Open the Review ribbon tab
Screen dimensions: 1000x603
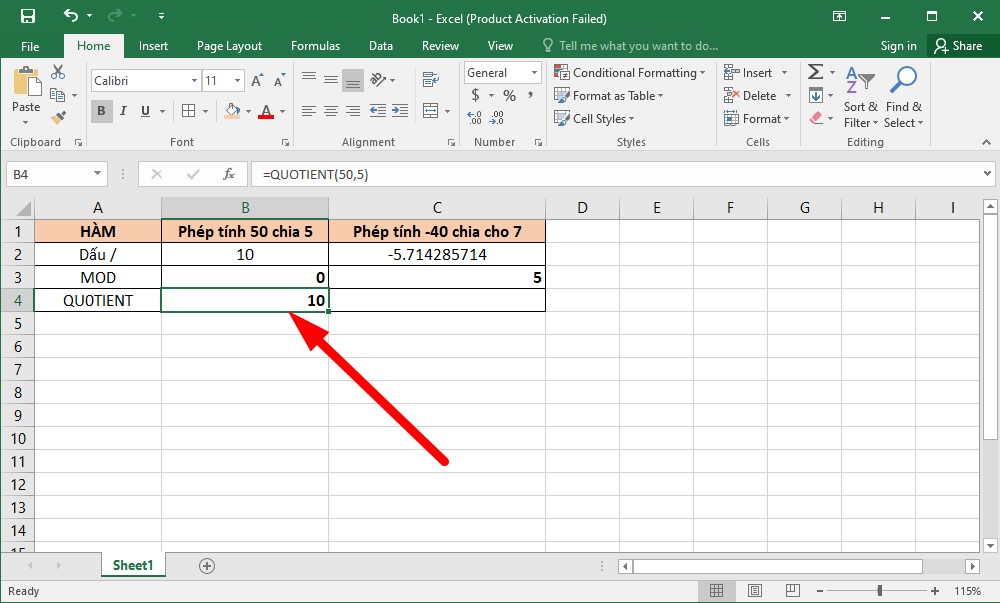440,45
